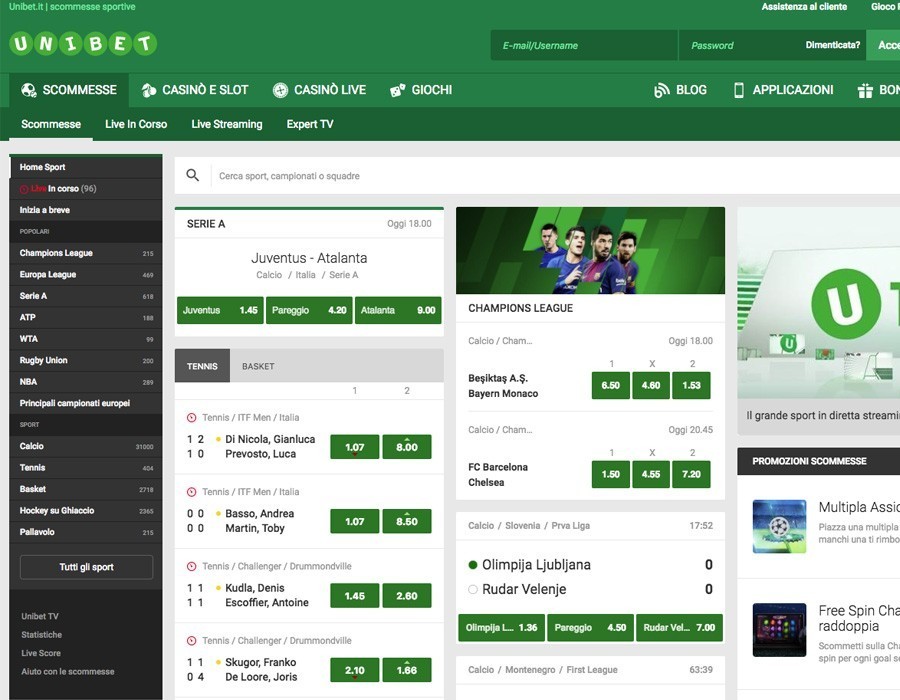Click the feed icon beside BLOG

coord(661,90)
